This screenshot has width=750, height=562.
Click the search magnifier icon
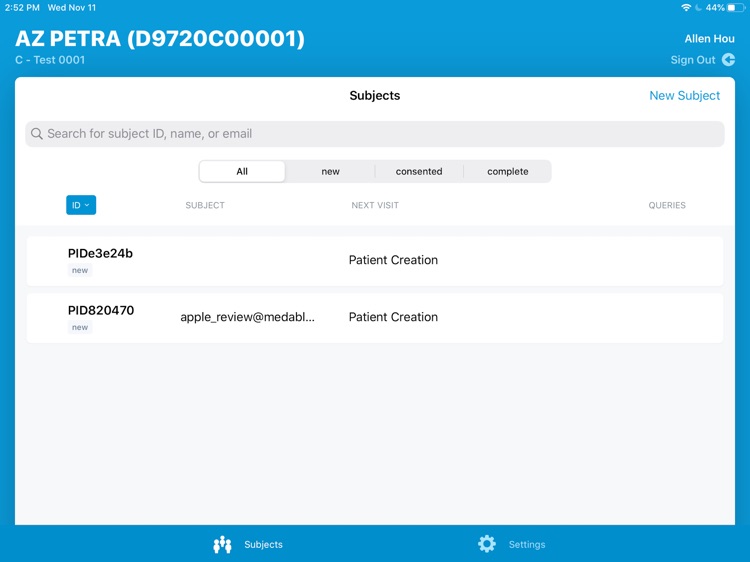[37, 134]
